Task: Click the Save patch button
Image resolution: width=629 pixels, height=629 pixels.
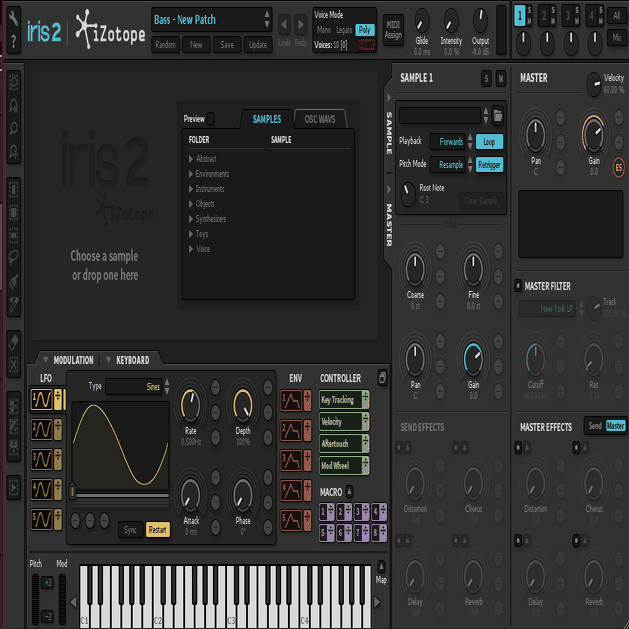Action: pos(227,45)
